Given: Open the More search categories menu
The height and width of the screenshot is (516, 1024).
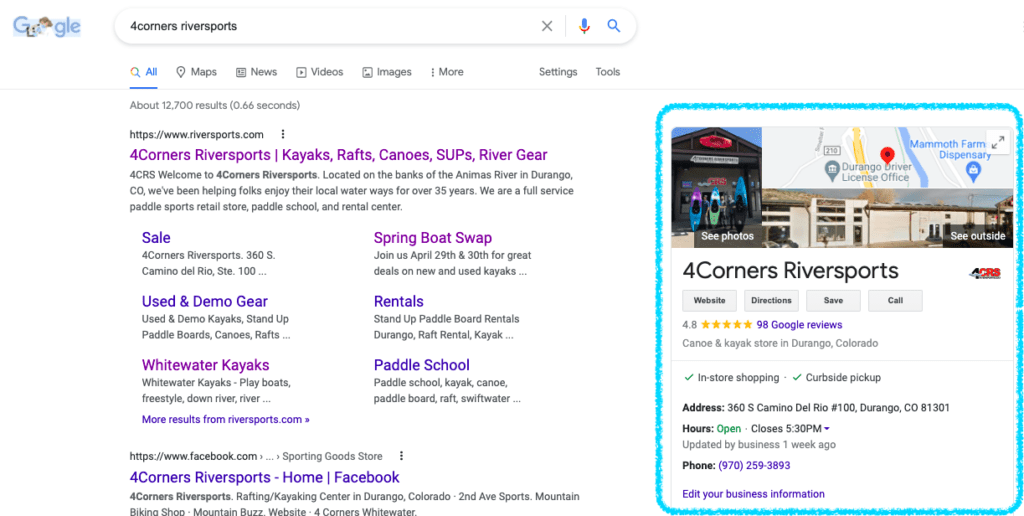Looking at the screenshot, I should [447, 72].
